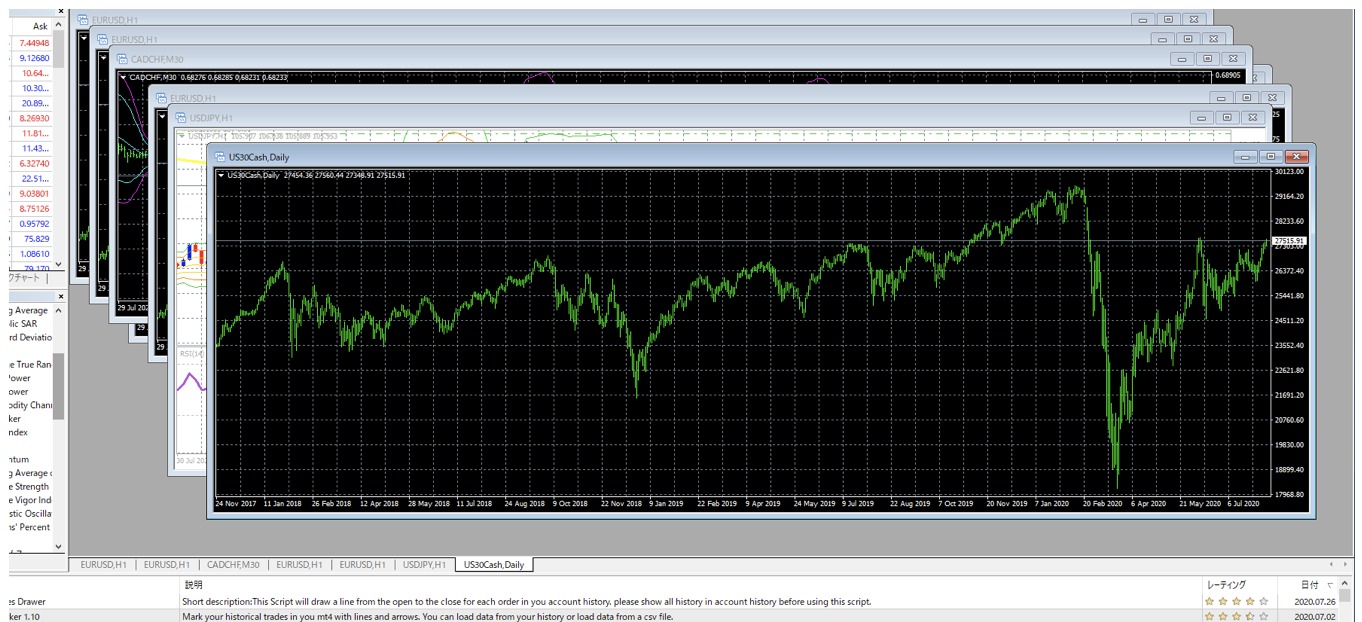Sort Market Watch by Ask column header
The image size is (1362, 622).
click(31, 26)
